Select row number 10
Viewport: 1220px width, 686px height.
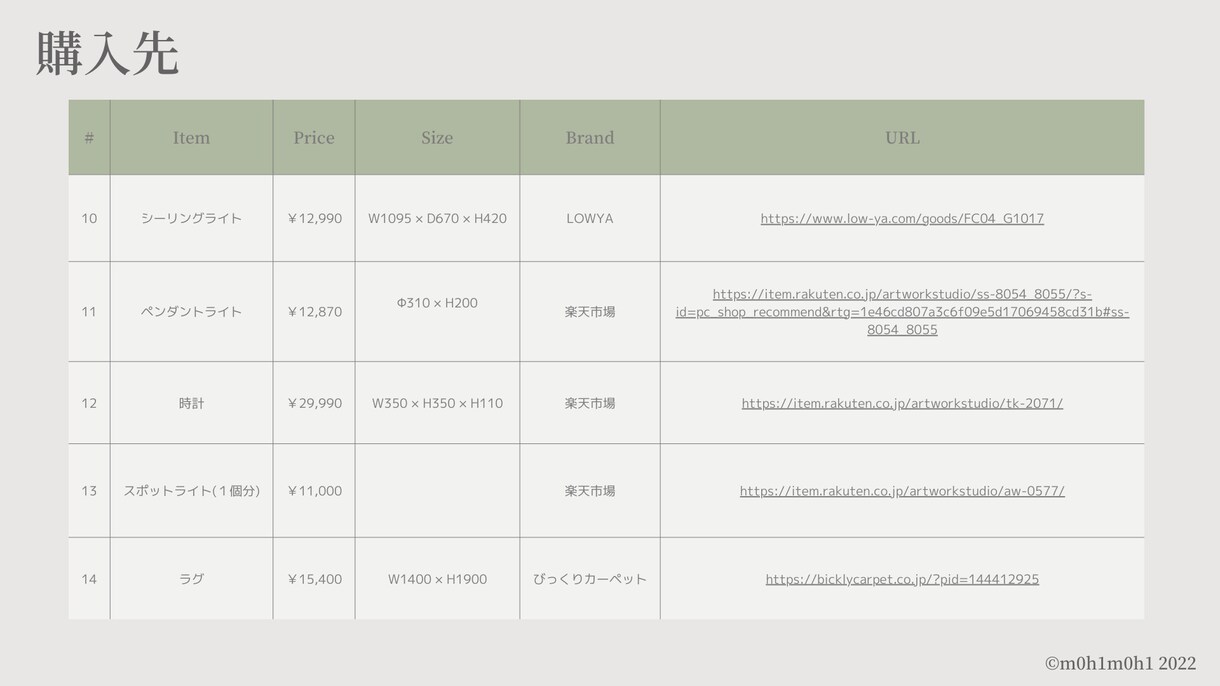coord(89,218)
